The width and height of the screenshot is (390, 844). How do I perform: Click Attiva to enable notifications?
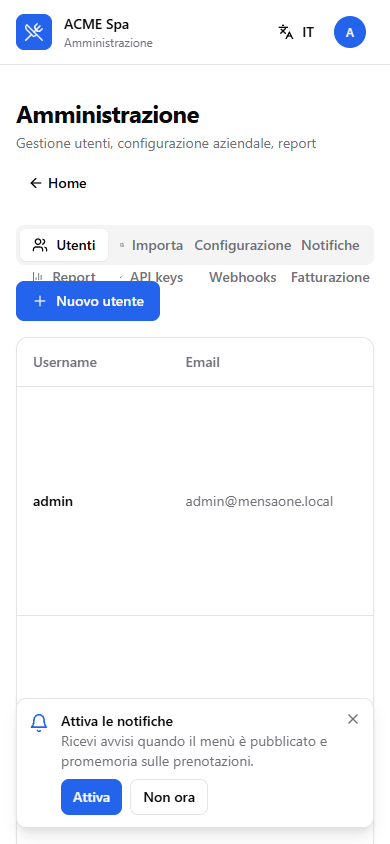tap(91, 797)
